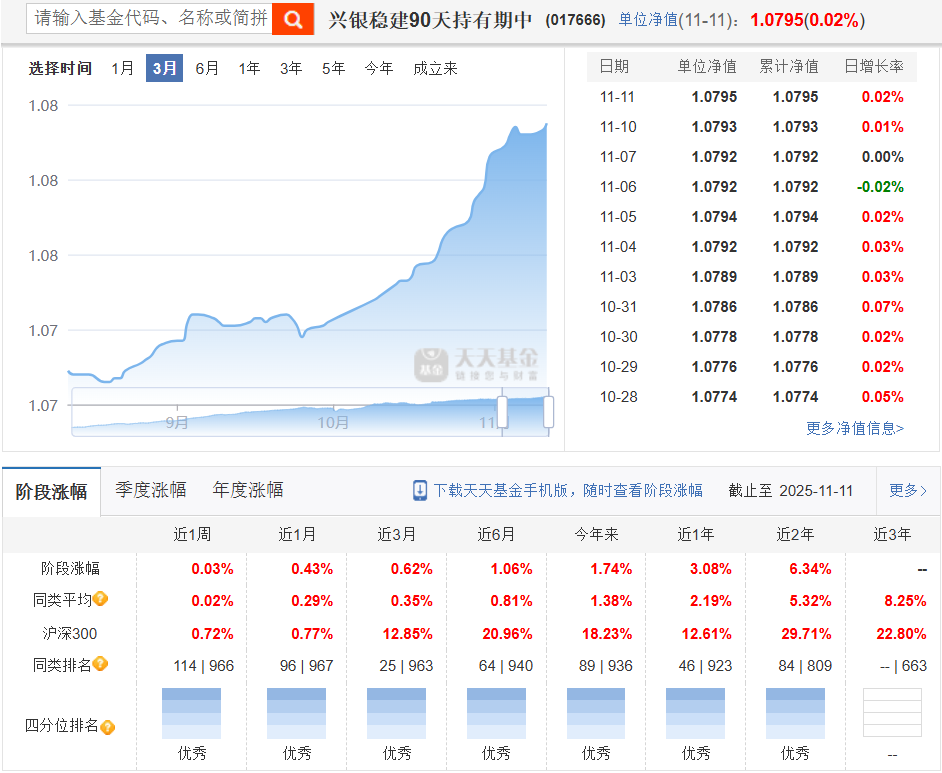Click the 近3月 quartile ranking bar
The width and height of the screenshot is (942, 773).
click(397, 714)
